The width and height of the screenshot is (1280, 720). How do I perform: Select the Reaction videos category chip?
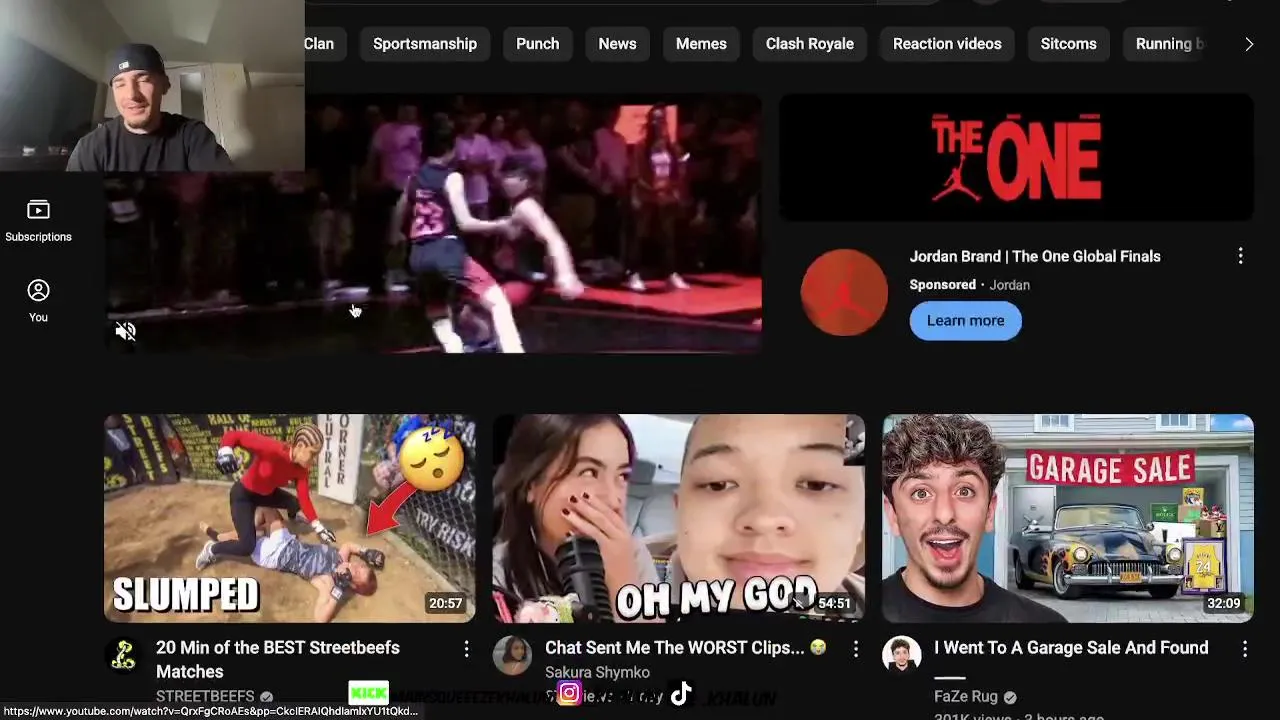pos(947,44)
